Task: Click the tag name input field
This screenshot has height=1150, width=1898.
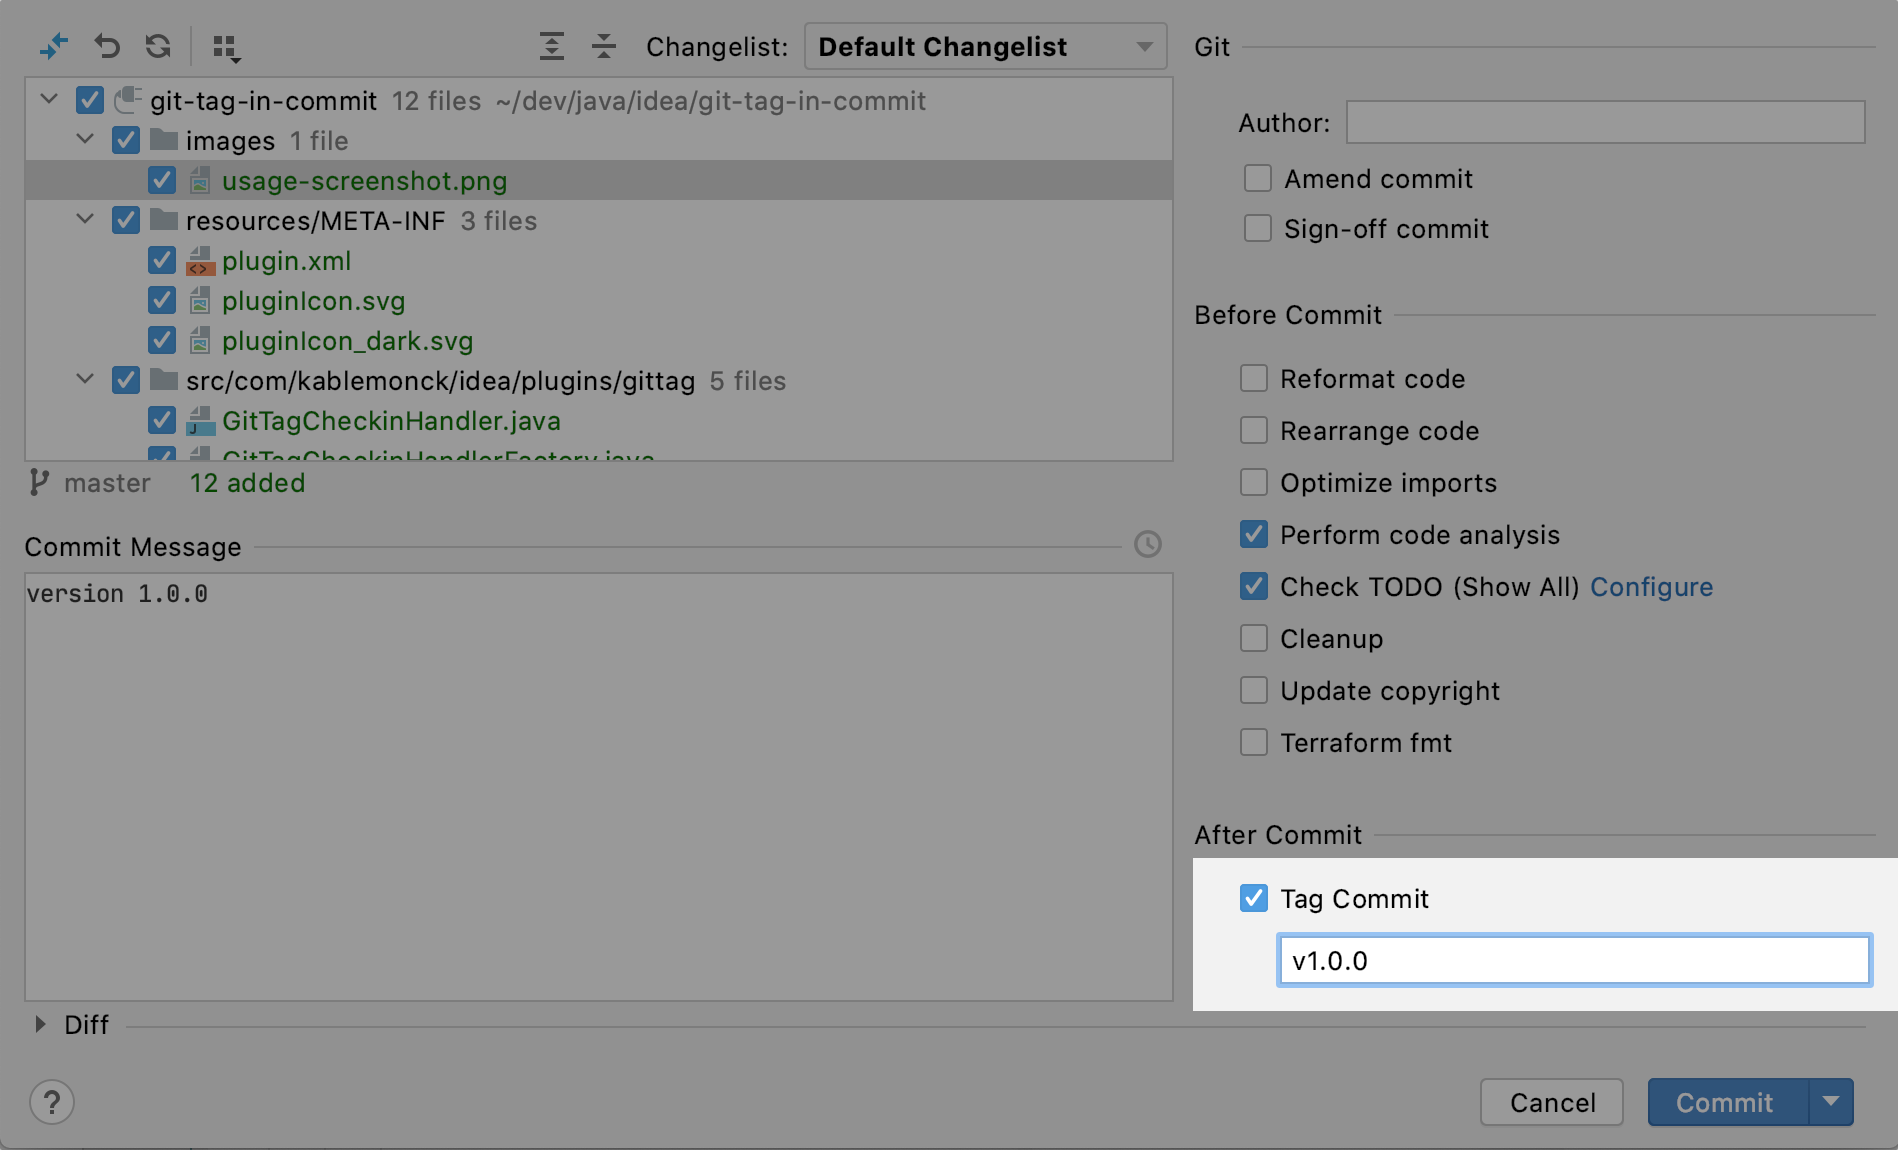Action: [1574, 960]
